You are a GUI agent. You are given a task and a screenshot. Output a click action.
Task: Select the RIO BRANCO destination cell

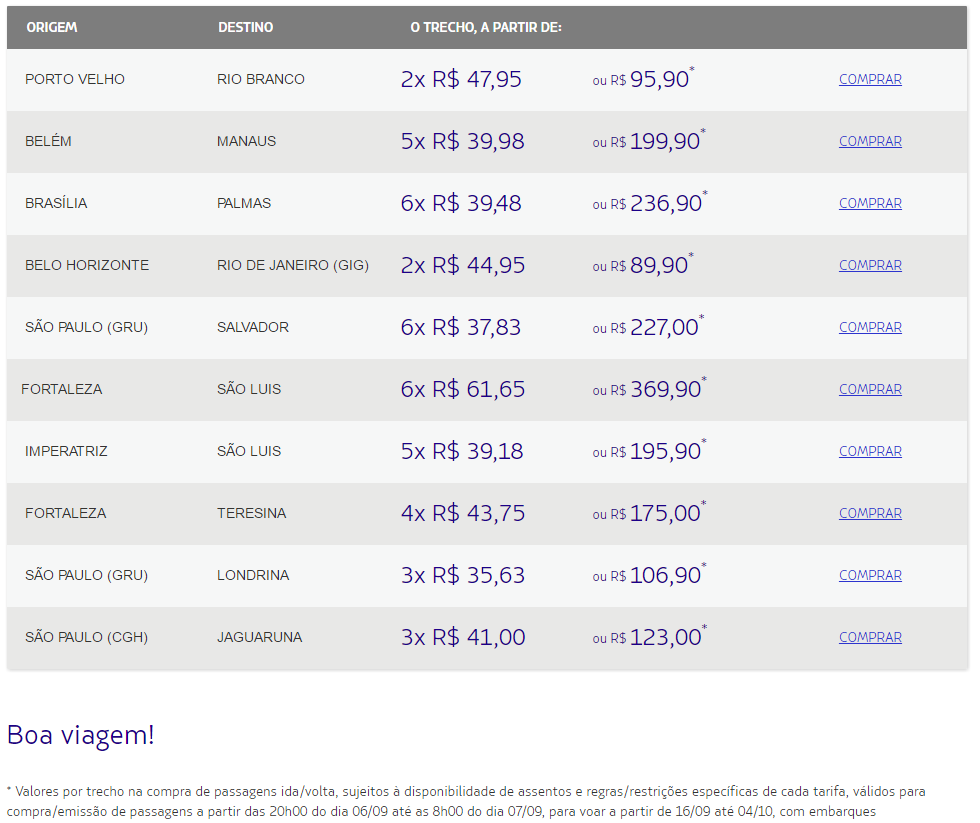click(261, 79)
